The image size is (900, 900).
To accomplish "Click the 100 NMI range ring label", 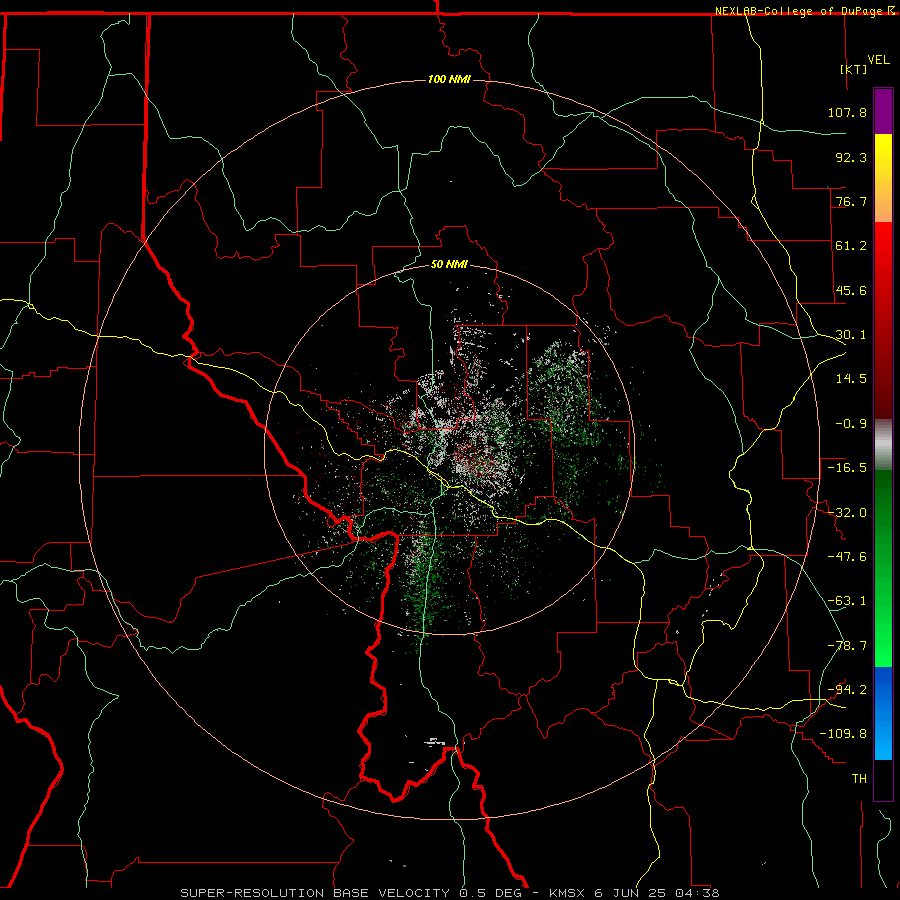I will point(449,79).
